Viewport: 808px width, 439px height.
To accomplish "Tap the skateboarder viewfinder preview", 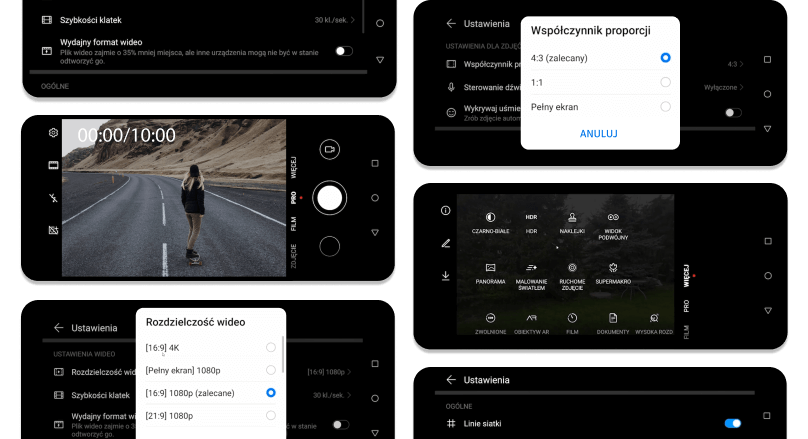I will pos(174,198).
